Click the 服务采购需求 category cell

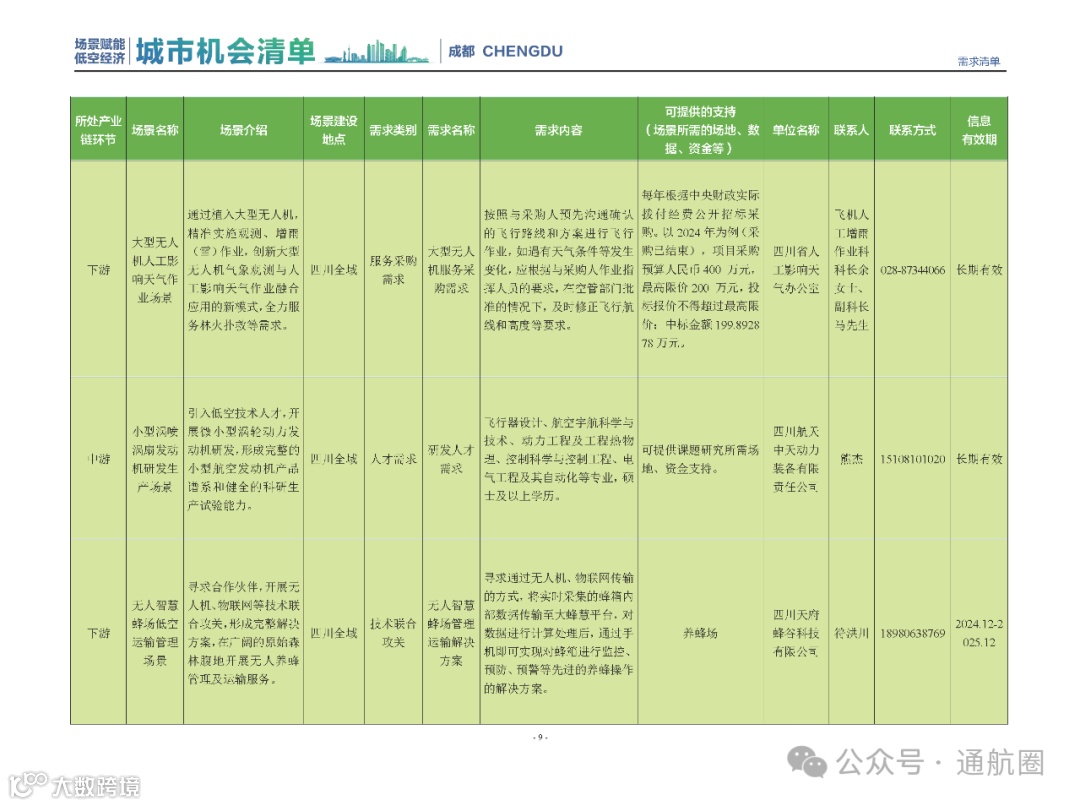point(393,269)
